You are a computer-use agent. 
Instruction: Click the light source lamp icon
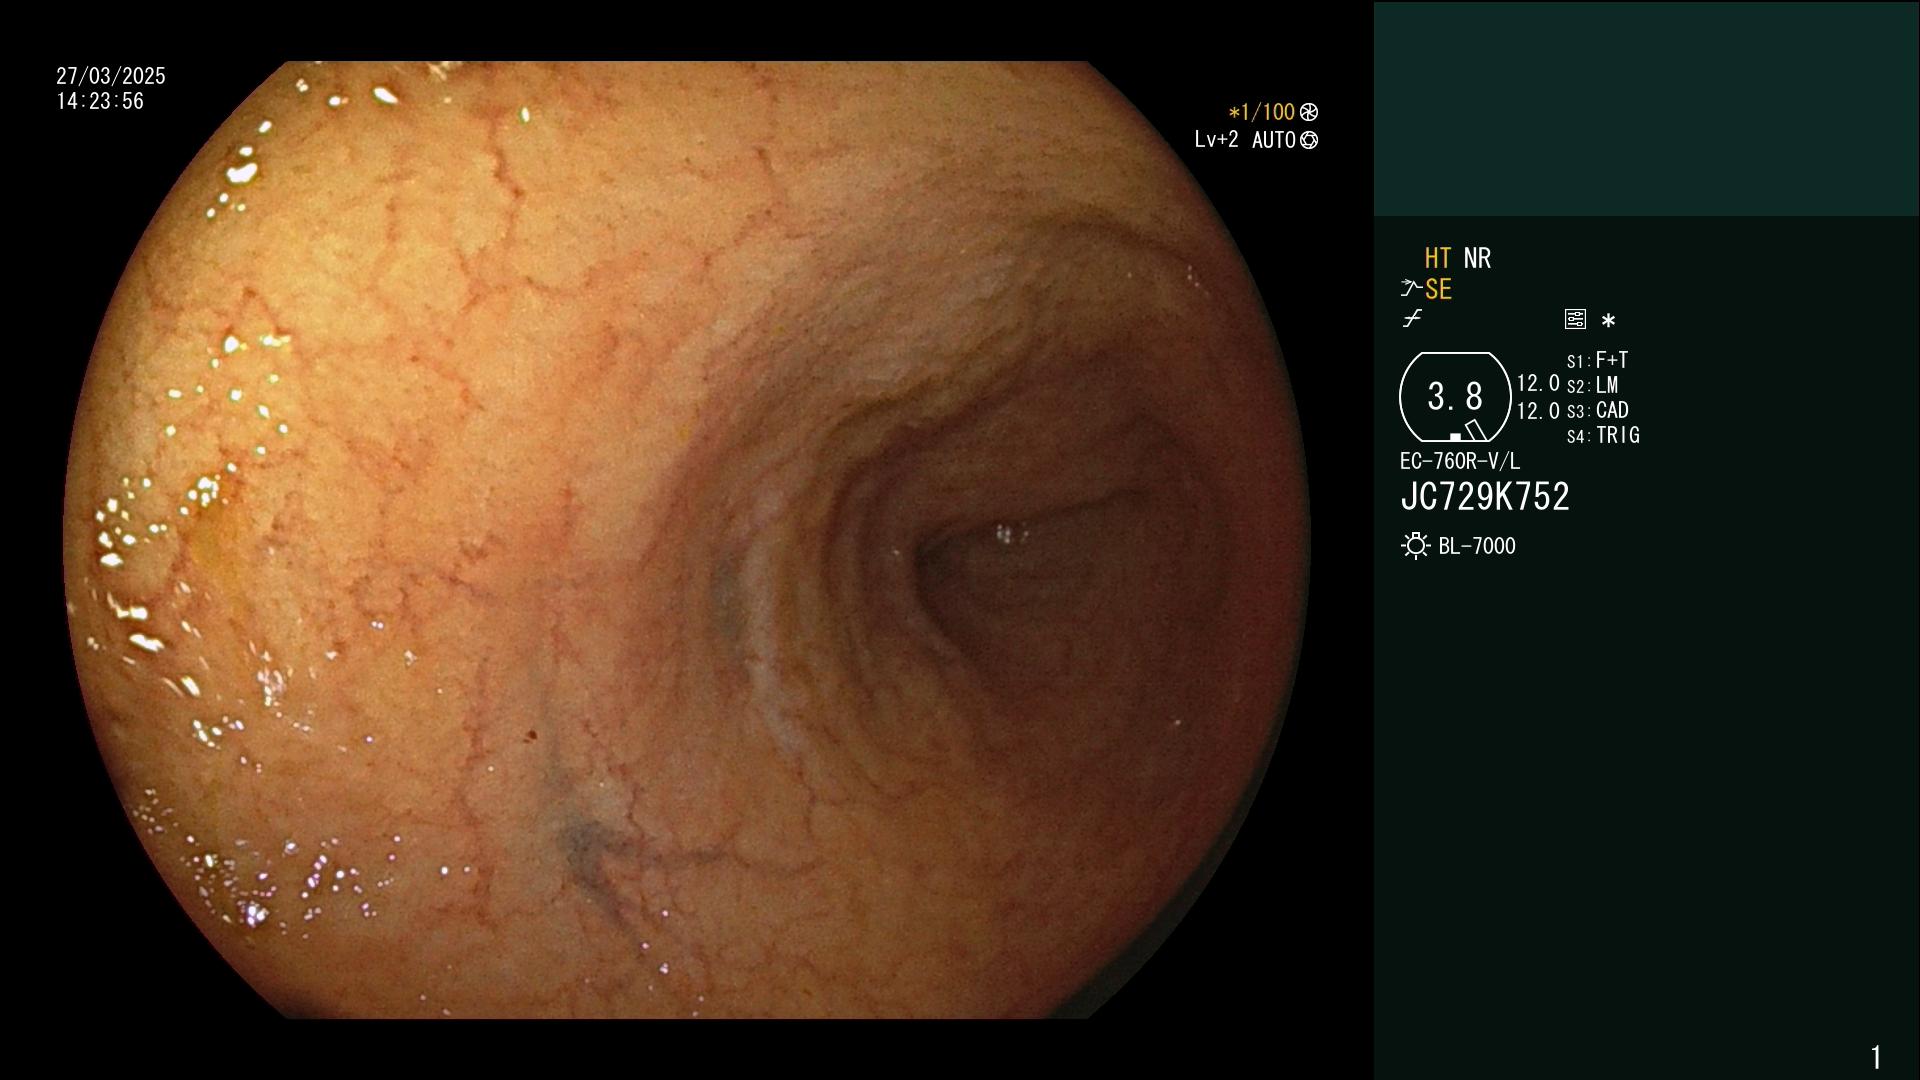coord(1415,546)
